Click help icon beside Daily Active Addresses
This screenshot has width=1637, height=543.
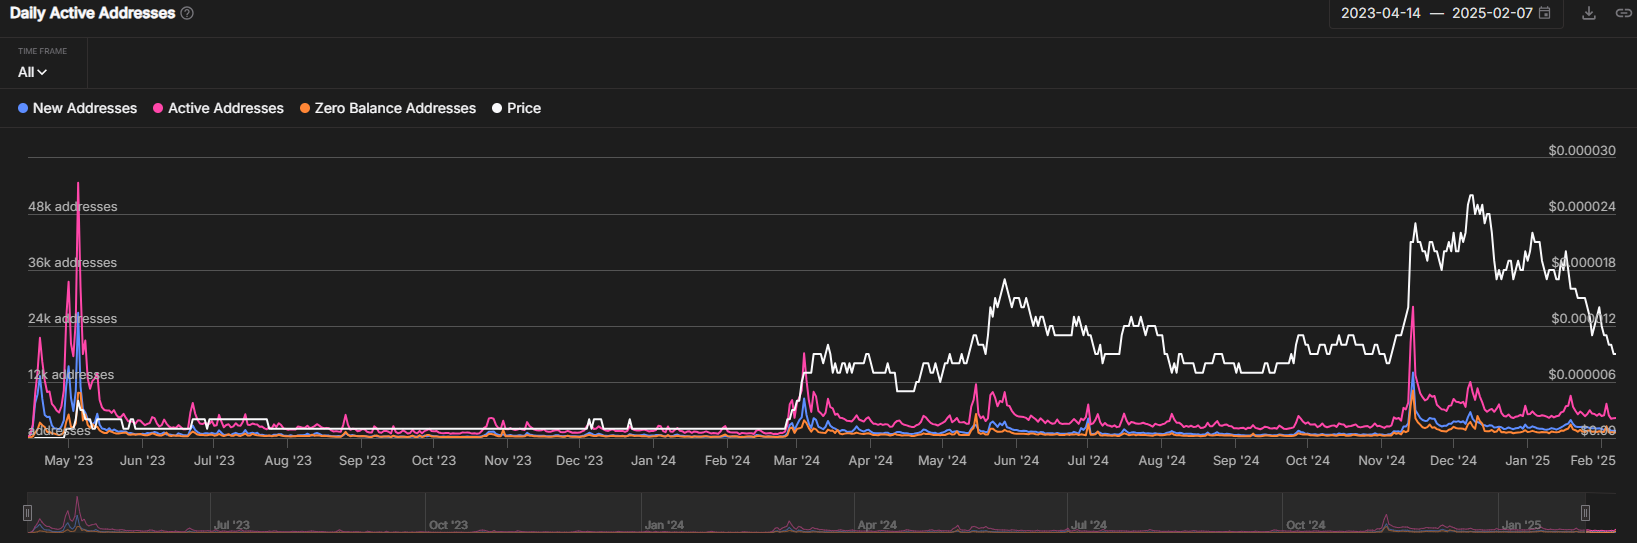[x=187, y=13]
